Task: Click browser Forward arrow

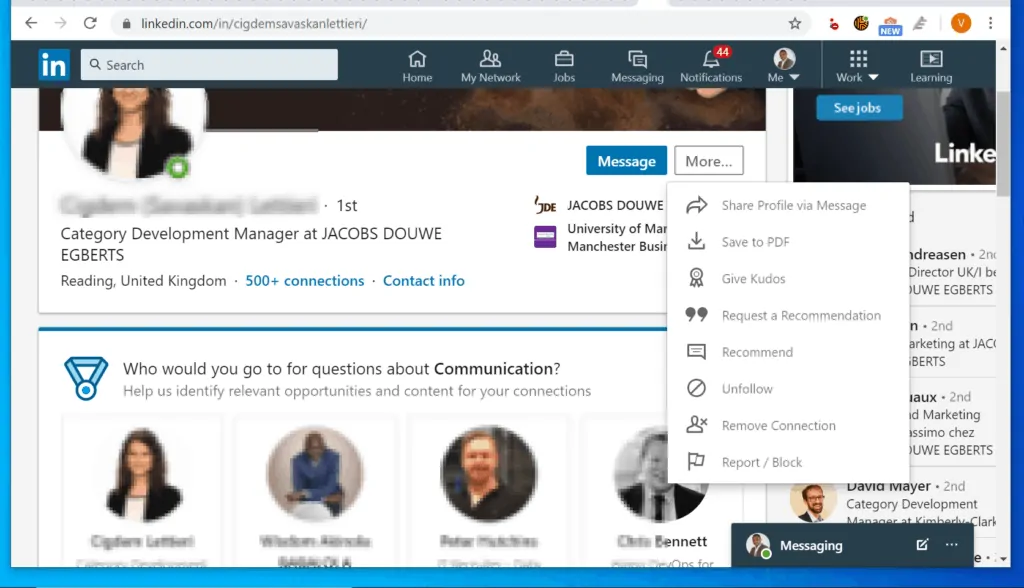Action: click(61, 24)
